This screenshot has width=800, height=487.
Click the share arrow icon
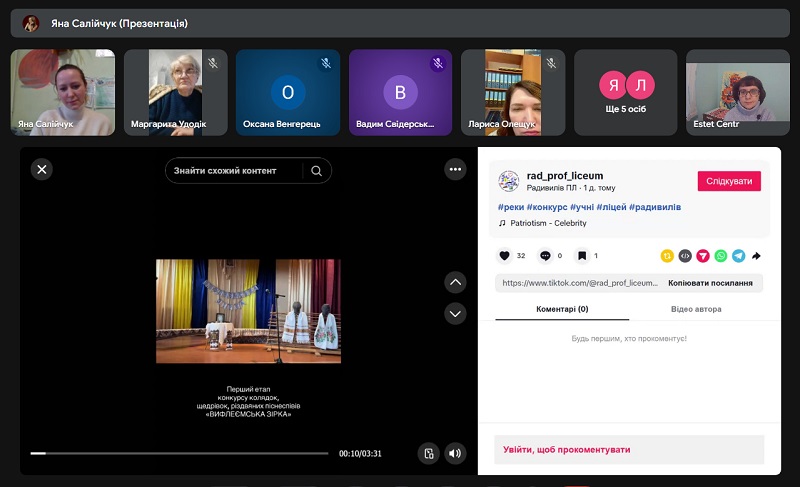pyautogui.click(x=757, y=256)
